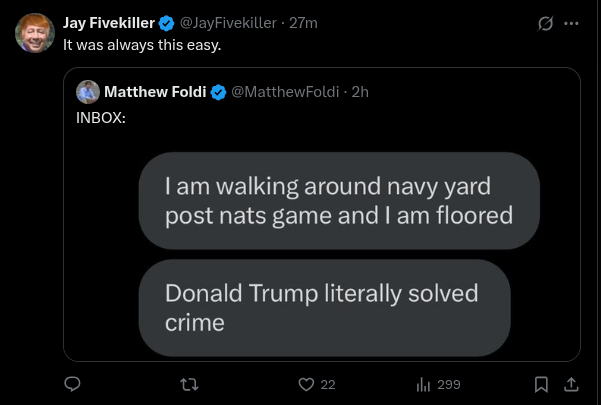Open Matthew Foldi's small avatar
This screenshot has width=601, height=405.
(x=88, y=92)
